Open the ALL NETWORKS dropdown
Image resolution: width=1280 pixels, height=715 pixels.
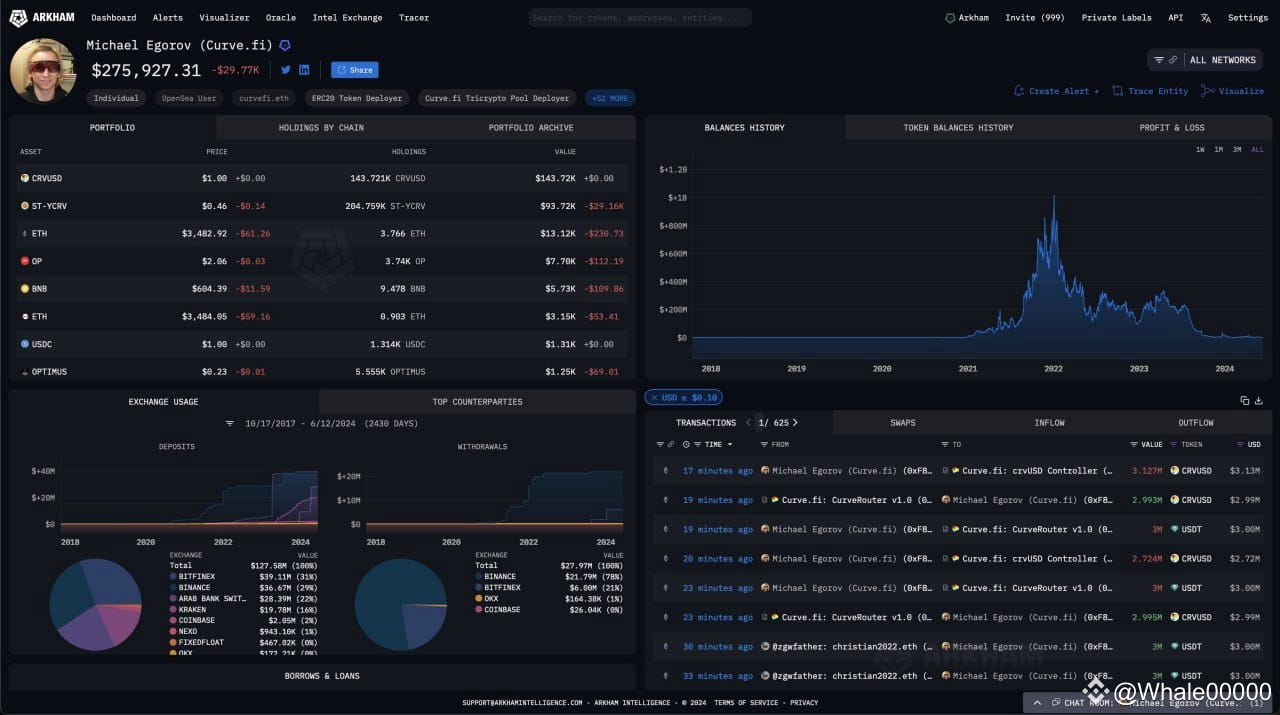coord(1206,60)
